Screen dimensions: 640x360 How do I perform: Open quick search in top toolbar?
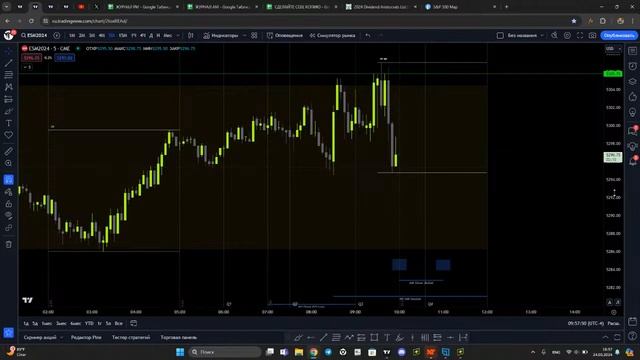coord(554,36)
